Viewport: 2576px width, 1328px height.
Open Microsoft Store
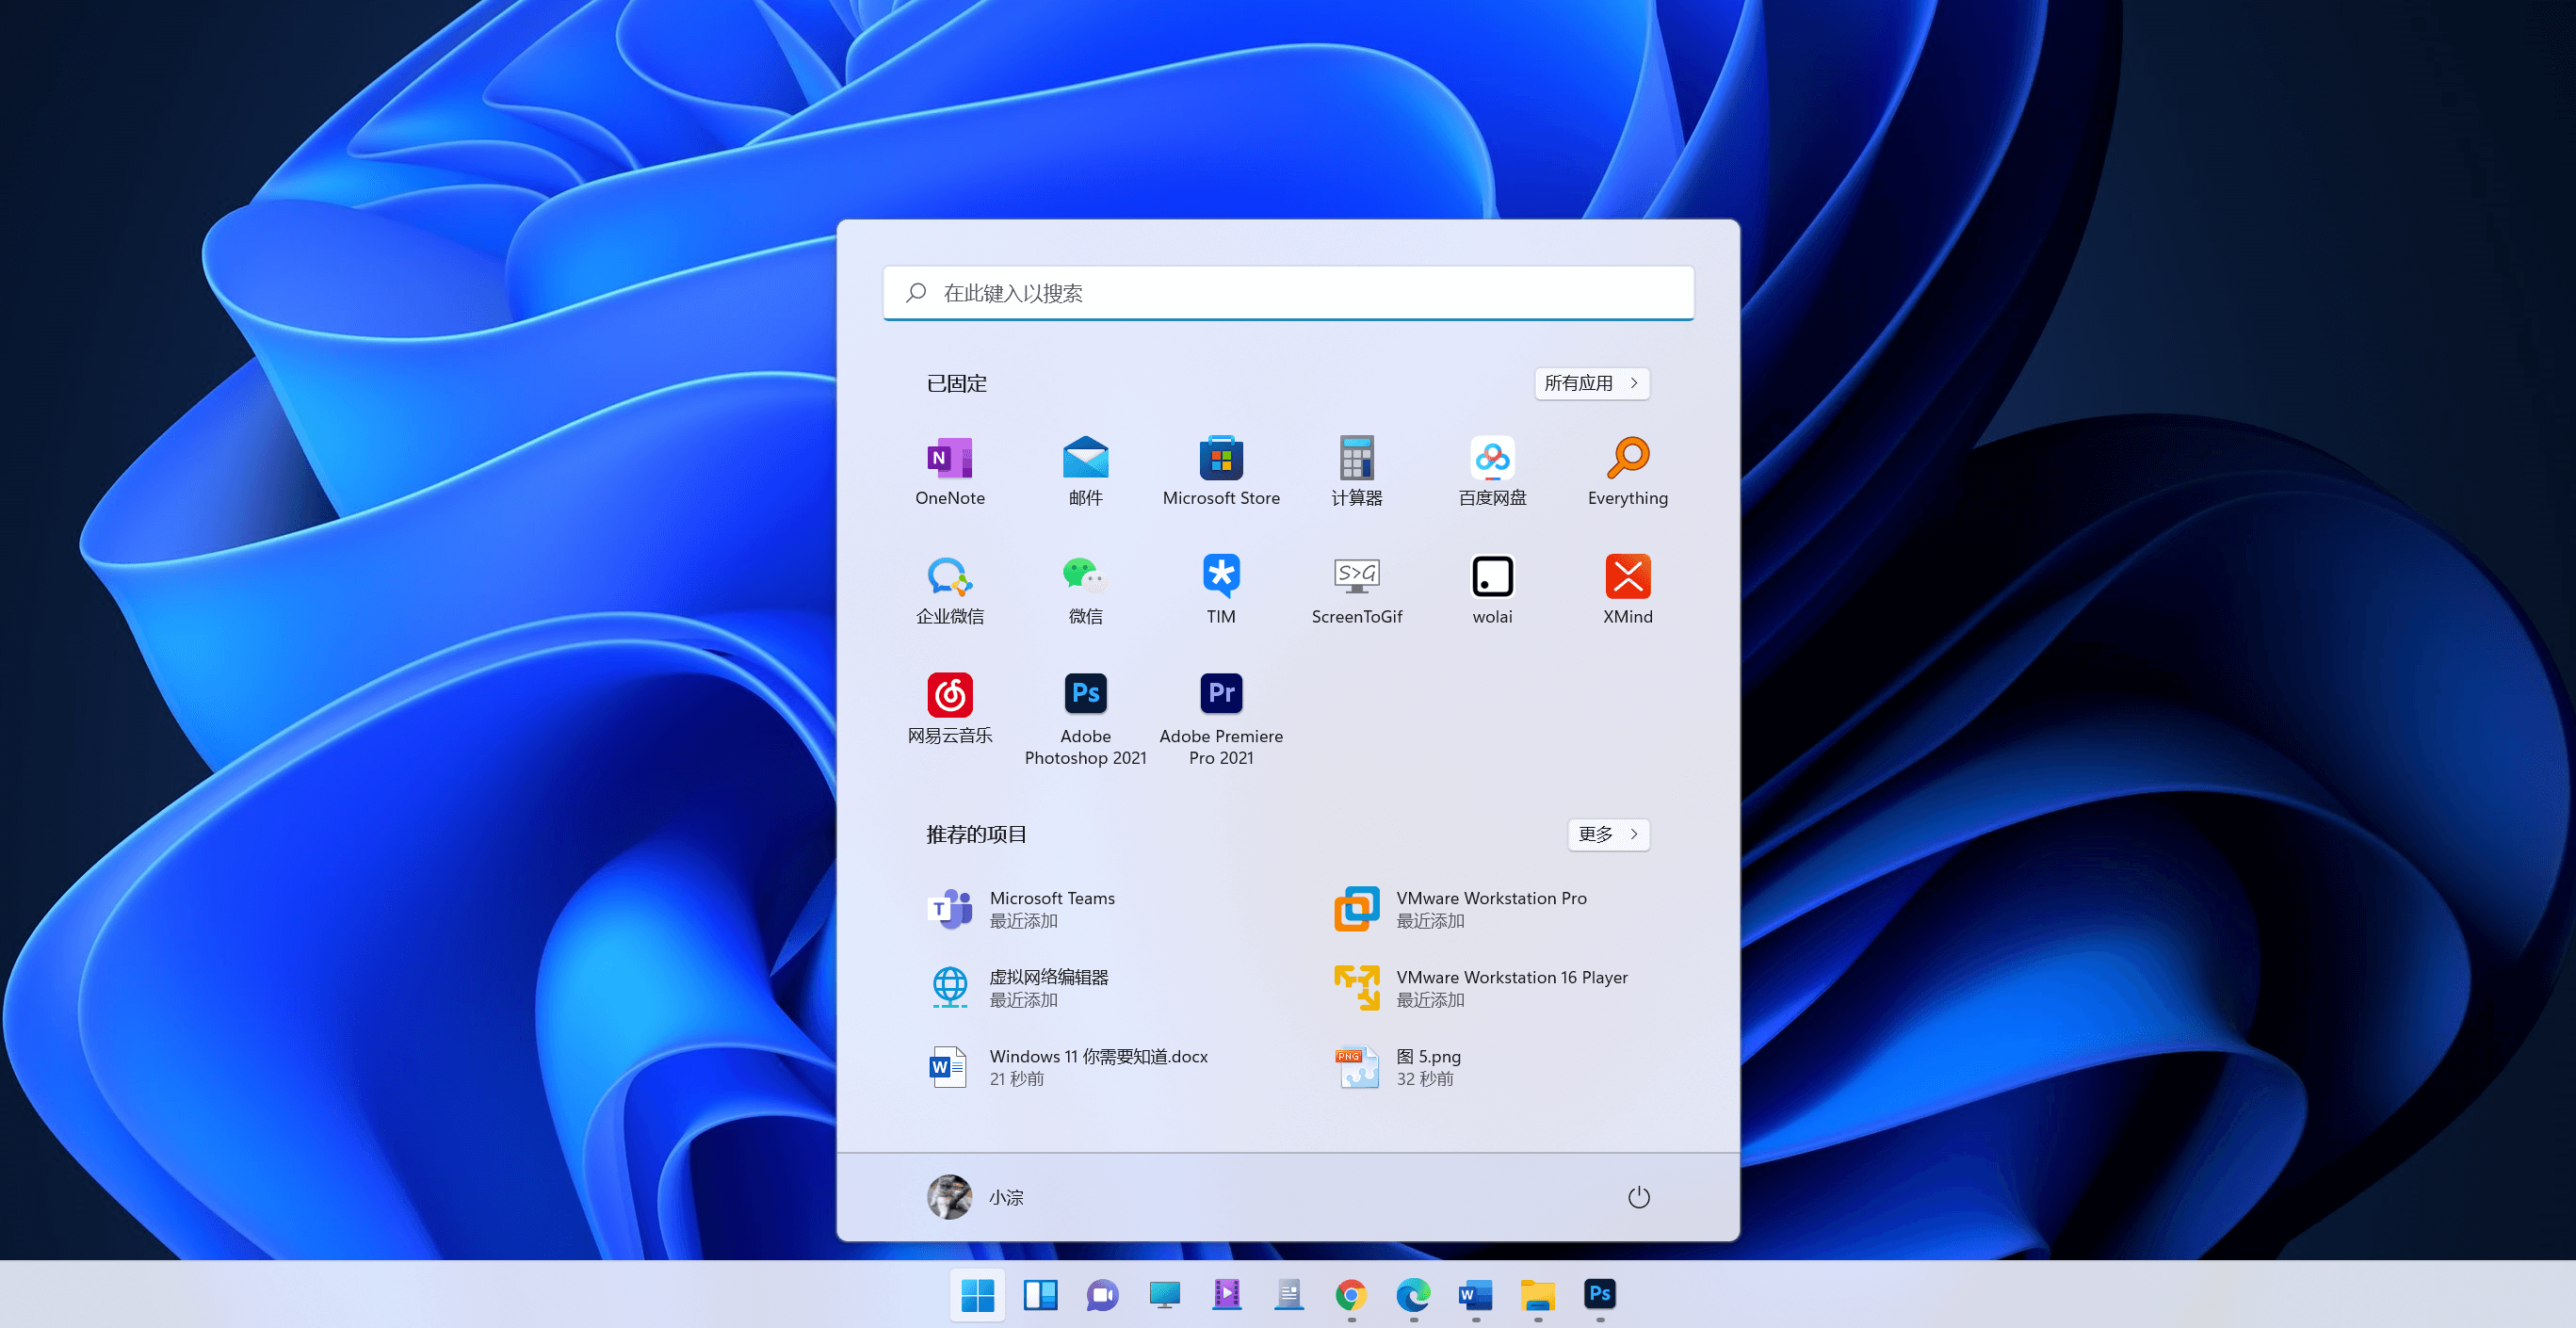point(1221,470)
